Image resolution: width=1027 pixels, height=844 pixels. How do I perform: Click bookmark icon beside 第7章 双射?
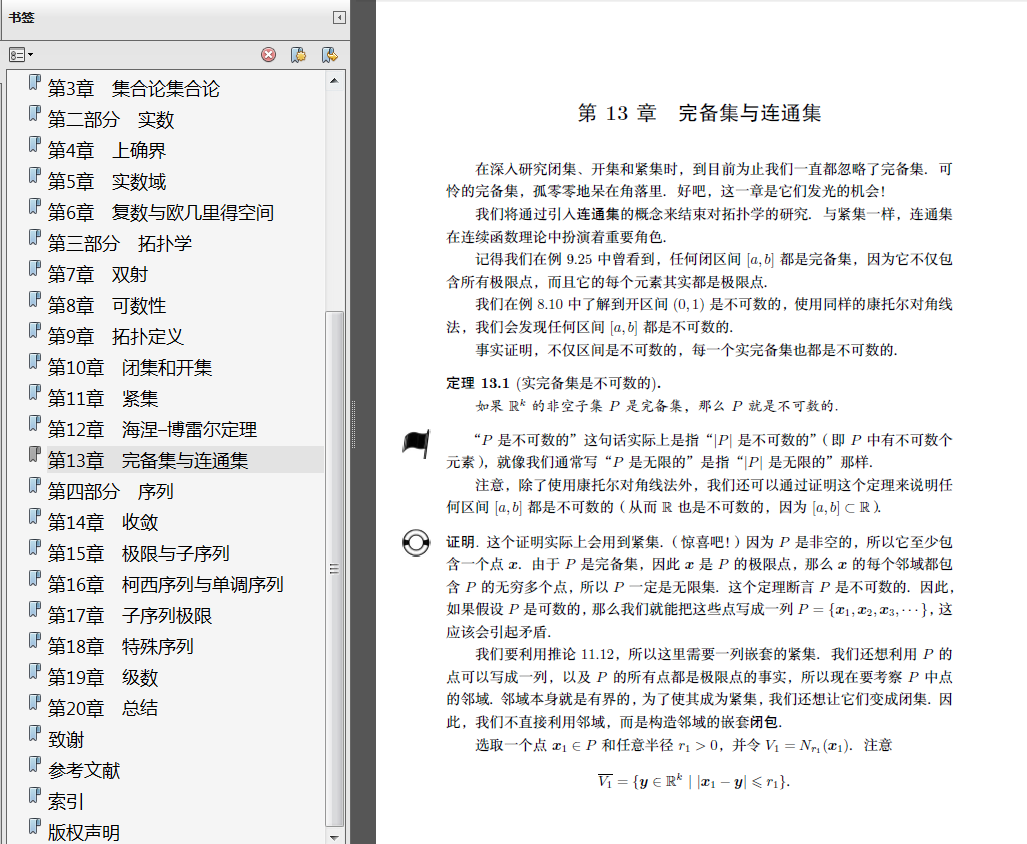point(35,268)
